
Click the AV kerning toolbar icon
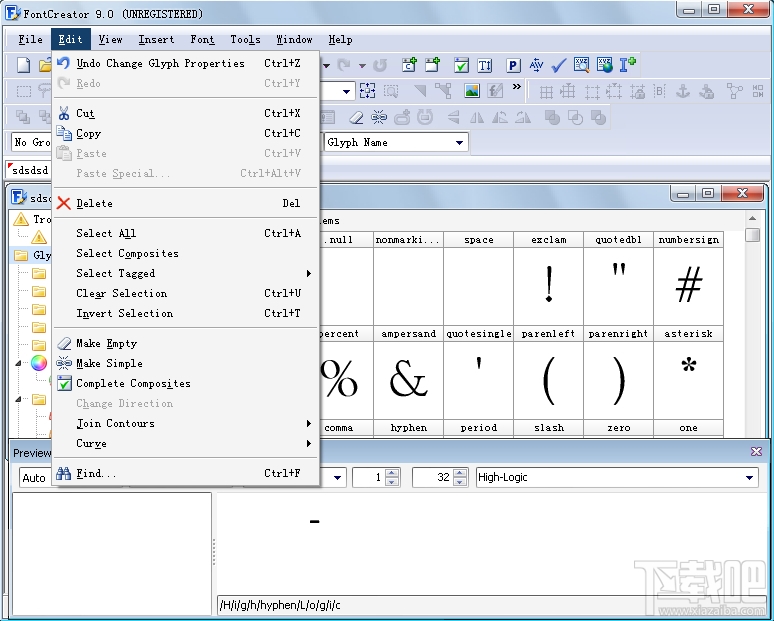click(536, 65)
